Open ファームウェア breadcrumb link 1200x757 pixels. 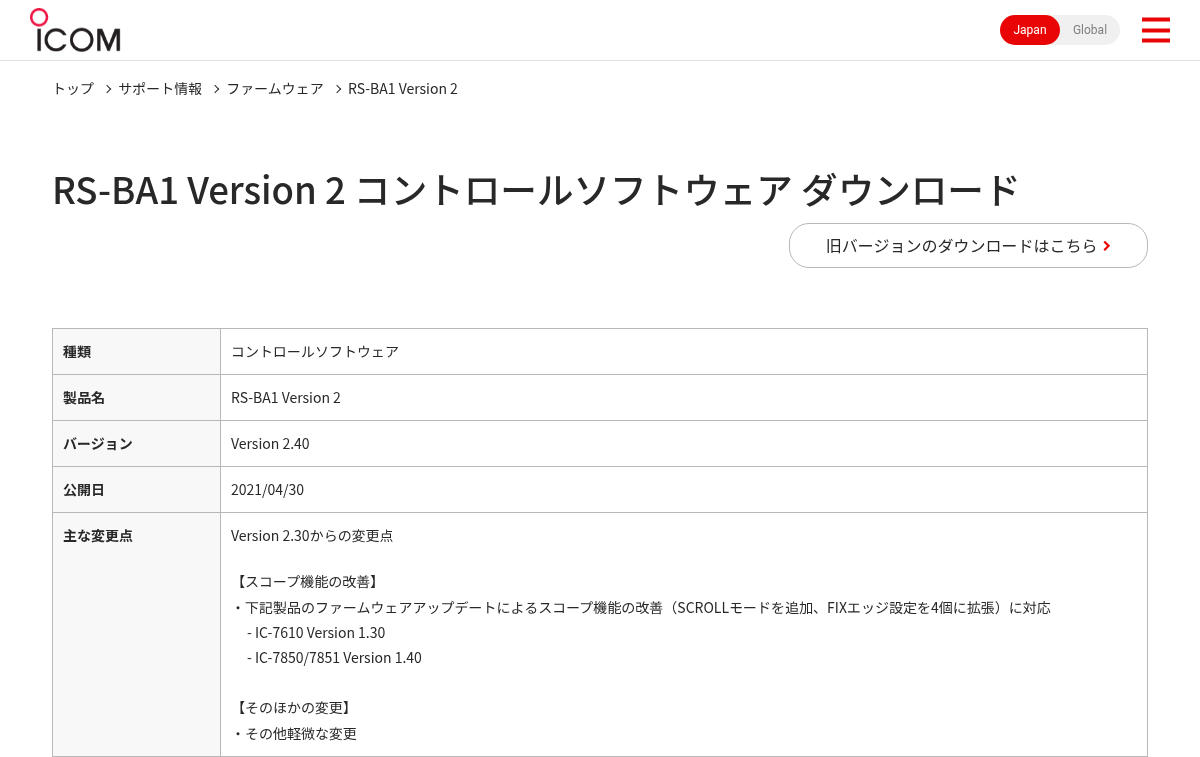coord(275,89)
